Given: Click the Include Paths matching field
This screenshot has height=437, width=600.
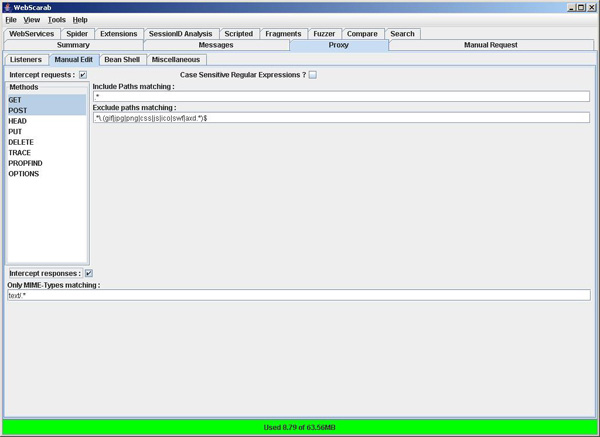Looking at the screenshot, I should (341, 96).
